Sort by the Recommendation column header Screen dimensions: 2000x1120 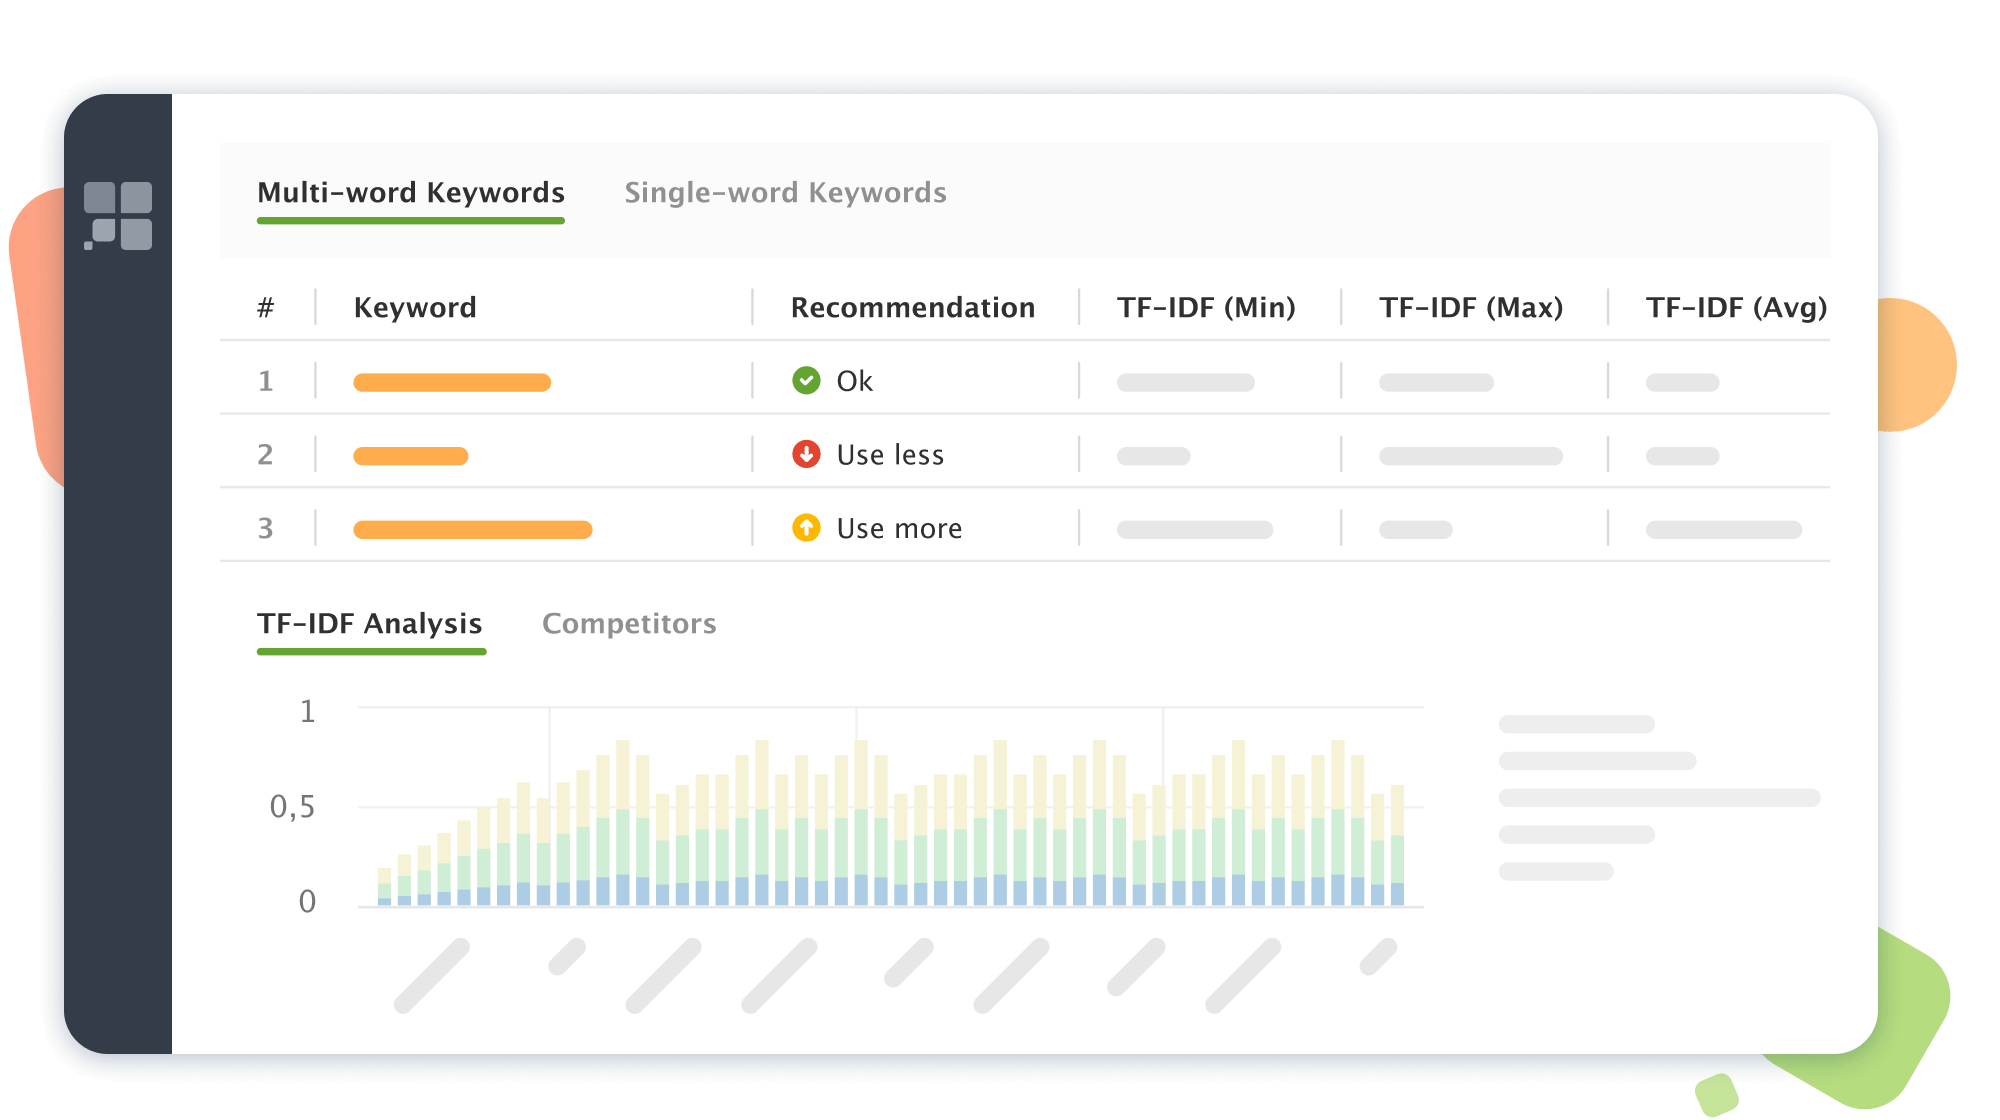click(x=913, y=307)
